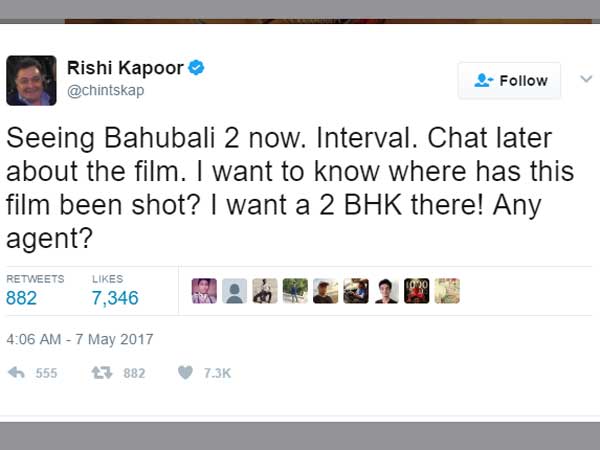Click the retweet arrows icon
The width and height of the screenshot is (600, 450).
click(102, 372)
